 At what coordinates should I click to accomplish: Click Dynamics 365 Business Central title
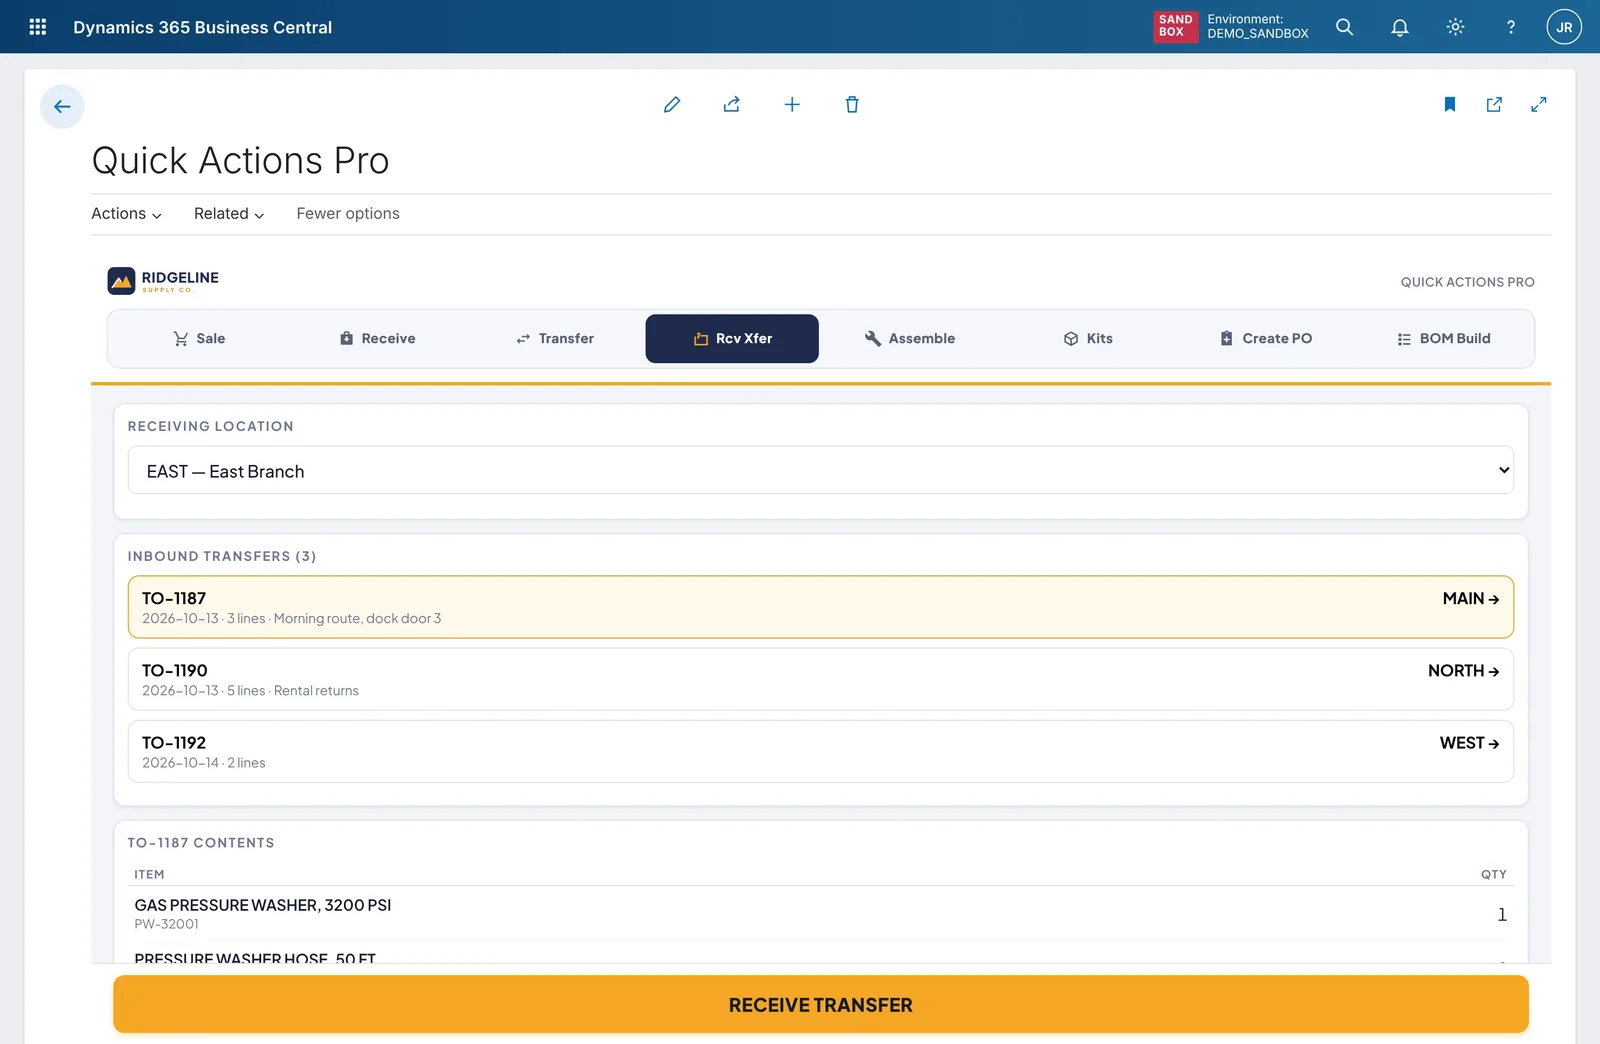coord(202,27)
